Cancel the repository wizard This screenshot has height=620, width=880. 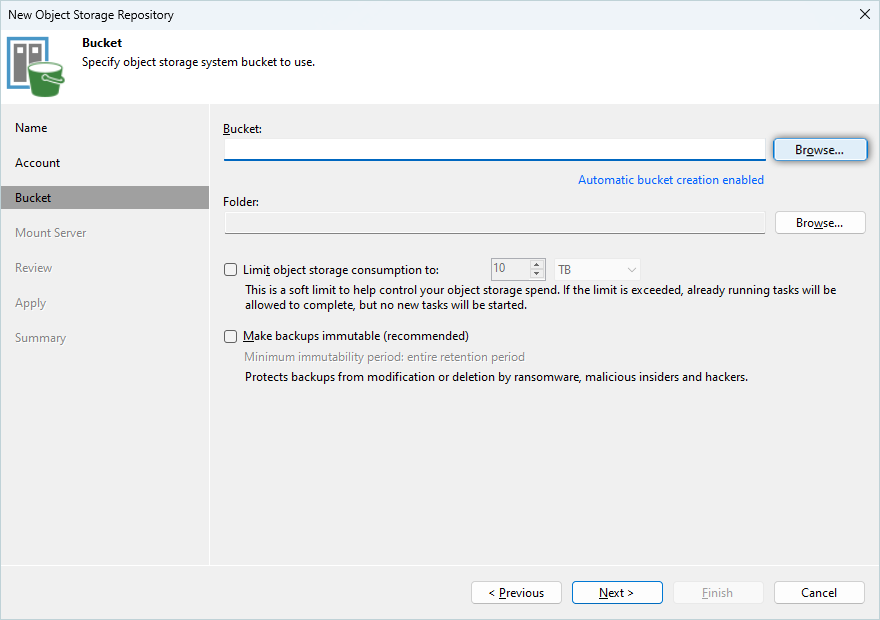(x=819, y=593)
